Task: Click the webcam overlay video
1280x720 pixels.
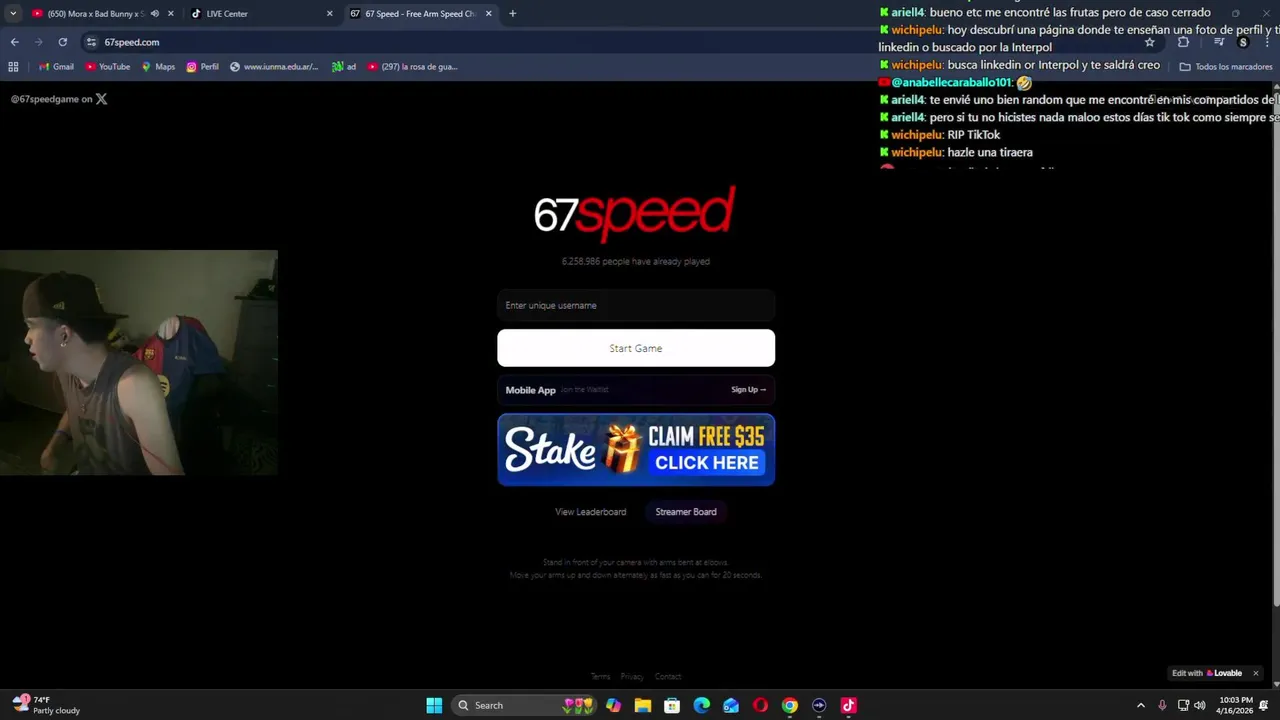Action: tap(139, 363)
